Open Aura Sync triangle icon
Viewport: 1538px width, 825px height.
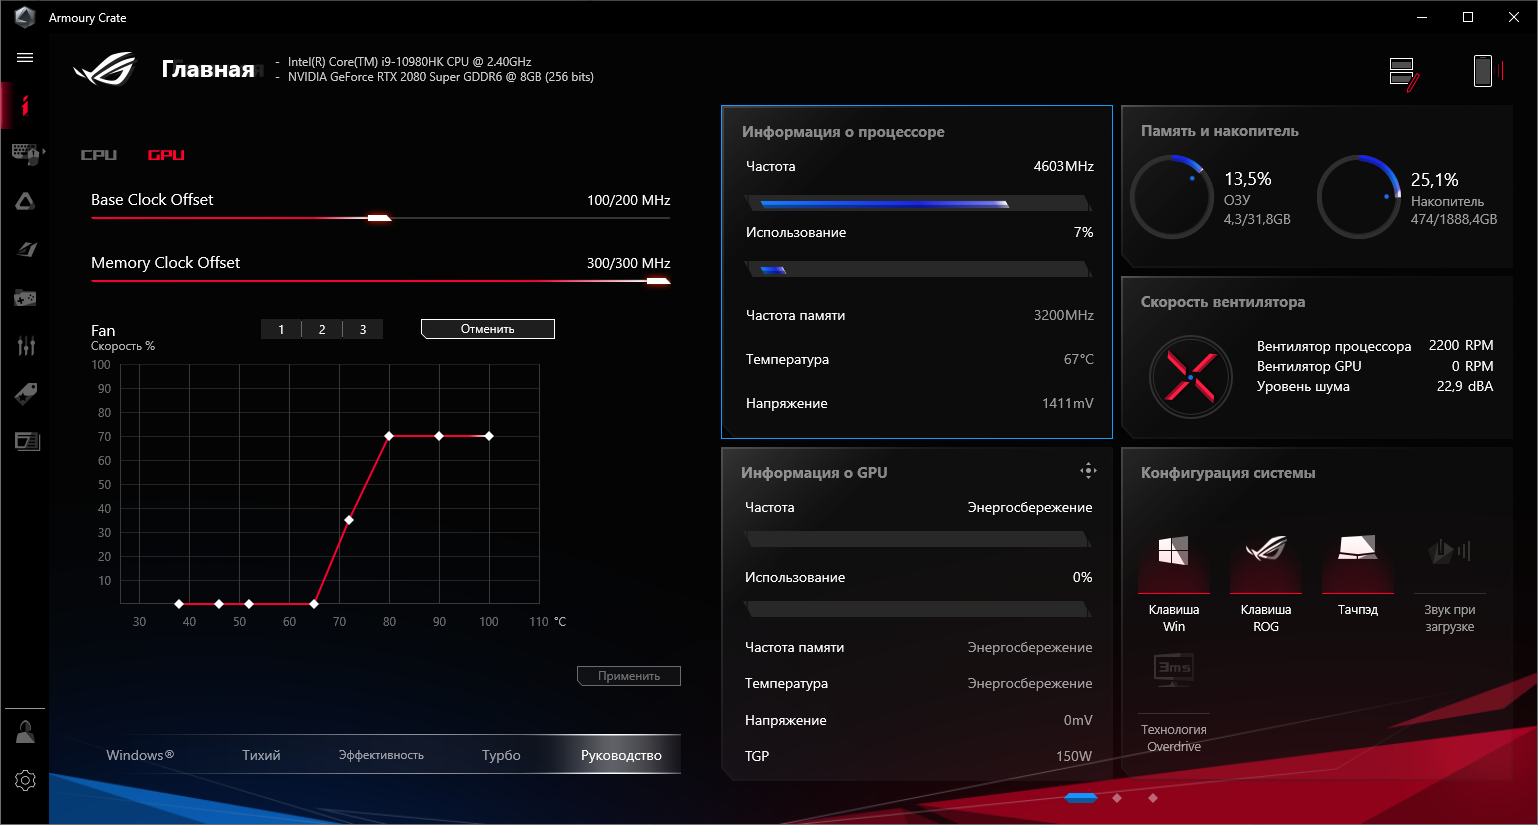pyautogui.click(x=25, y=201)
